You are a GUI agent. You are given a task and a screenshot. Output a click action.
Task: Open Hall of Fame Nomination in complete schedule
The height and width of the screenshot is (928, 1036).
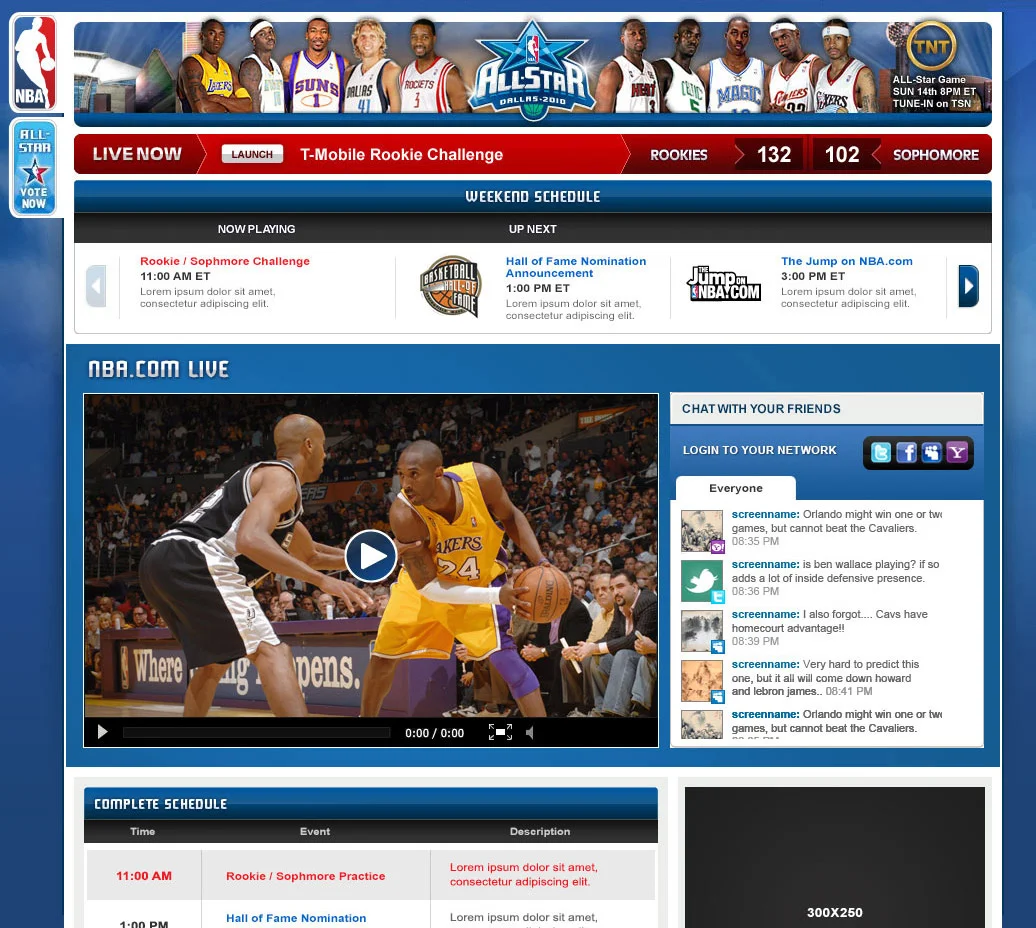click(296, 918)
